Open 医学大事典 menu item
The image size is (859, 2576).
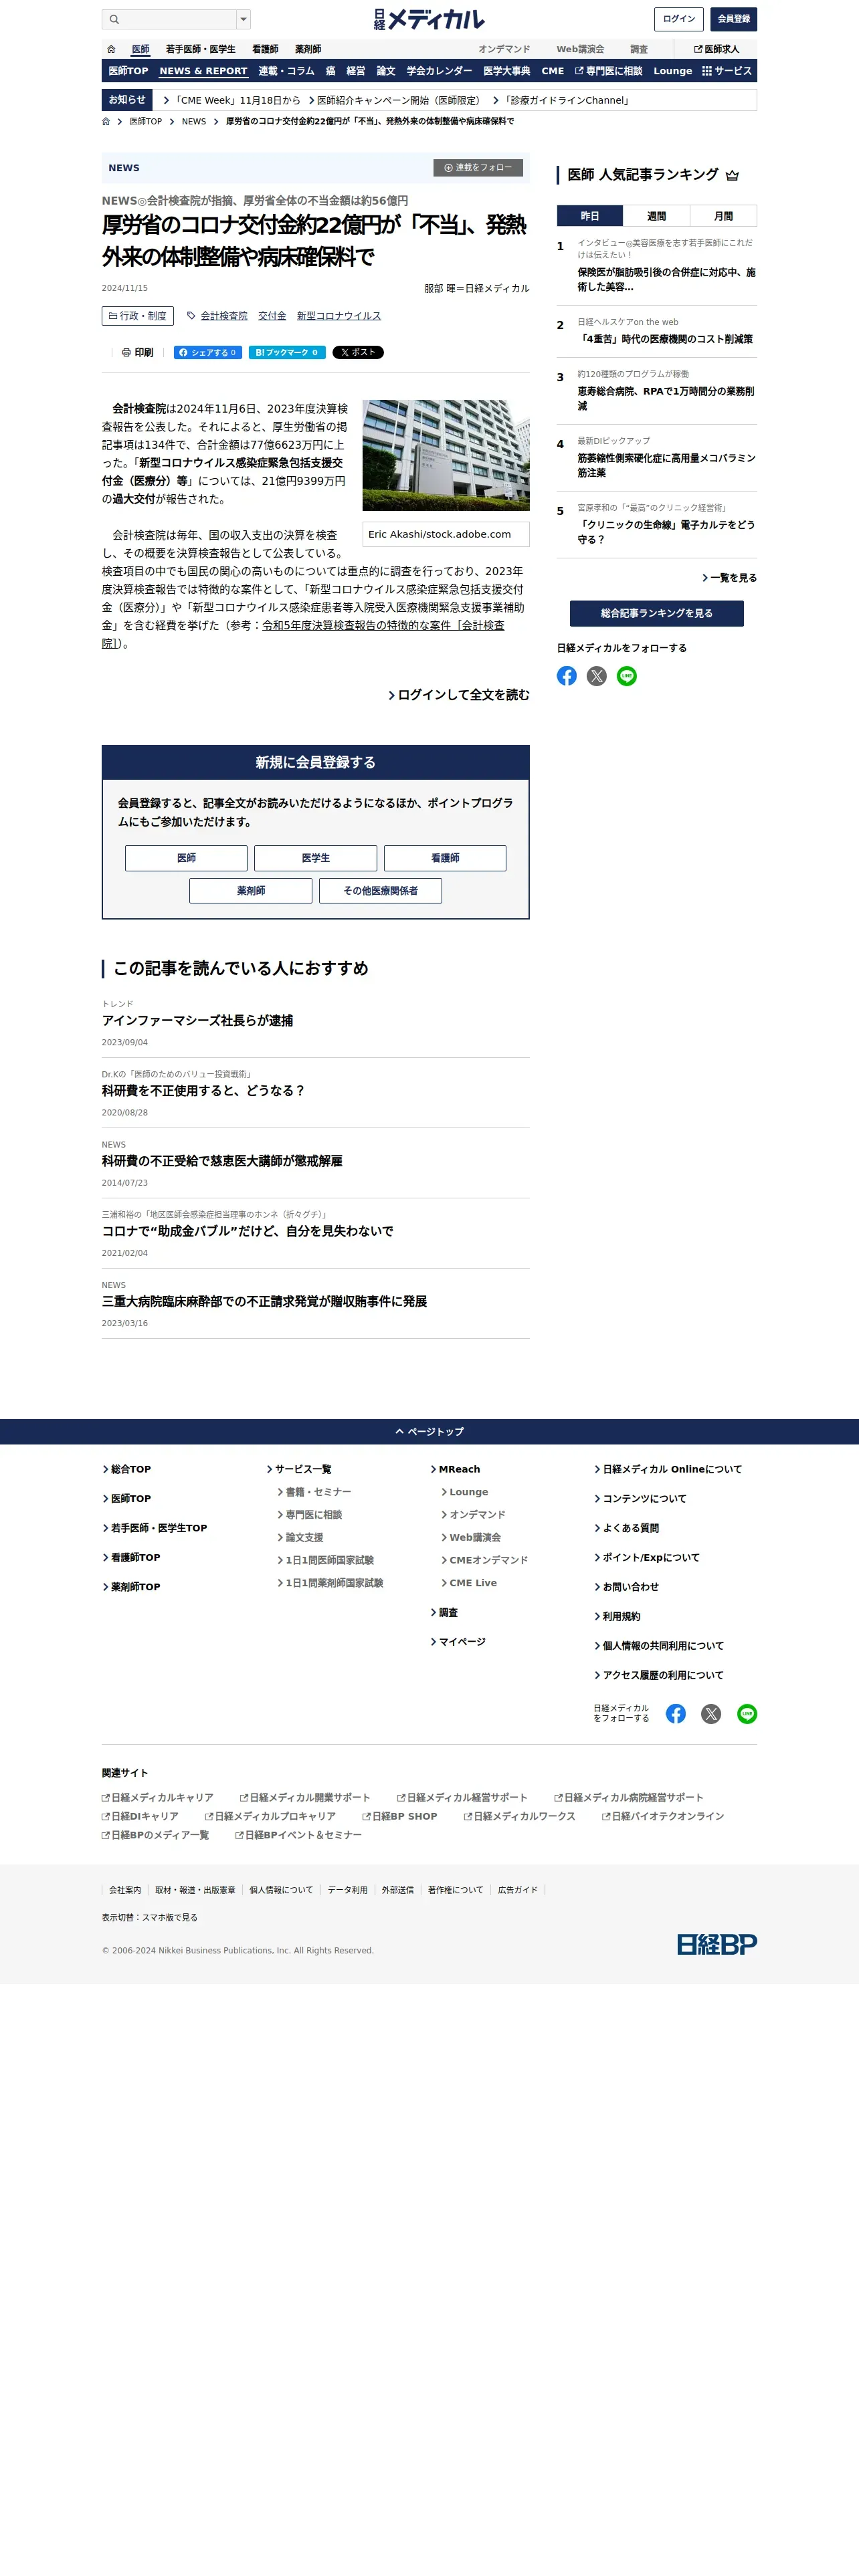coord(507,71)
